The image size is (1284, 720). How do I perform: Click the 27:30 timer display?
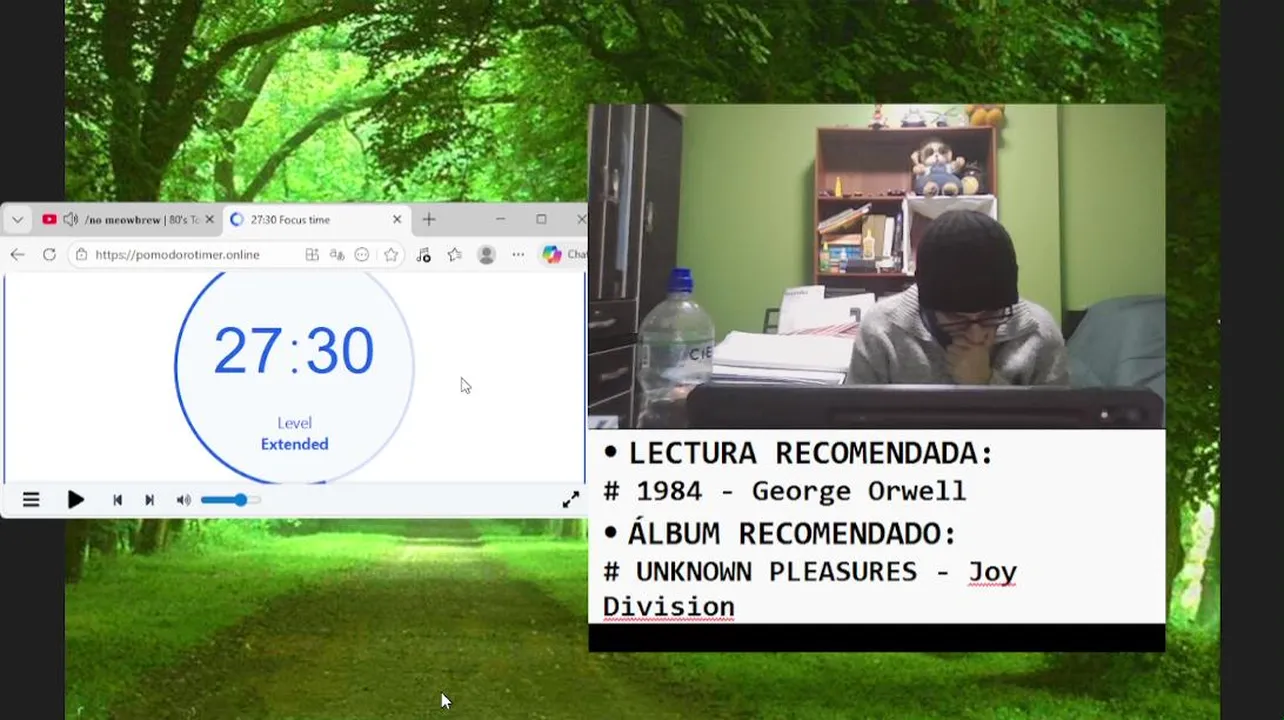click(x=294, y=351)
